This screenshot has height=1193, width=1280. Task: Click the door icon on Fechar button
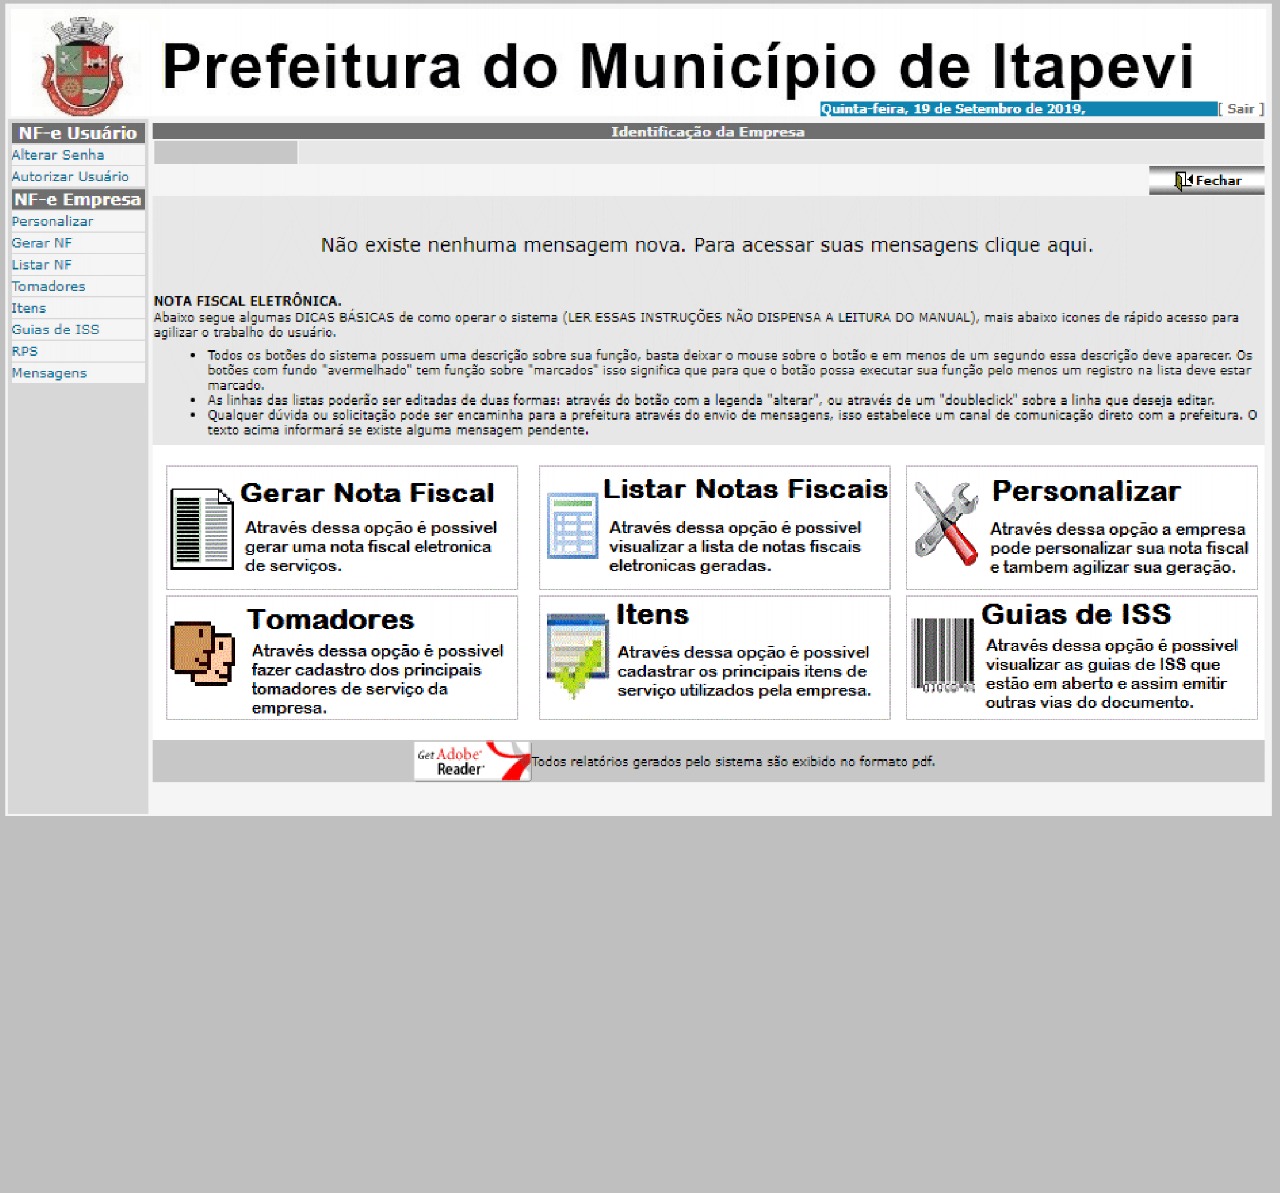tap(1183, 180)
